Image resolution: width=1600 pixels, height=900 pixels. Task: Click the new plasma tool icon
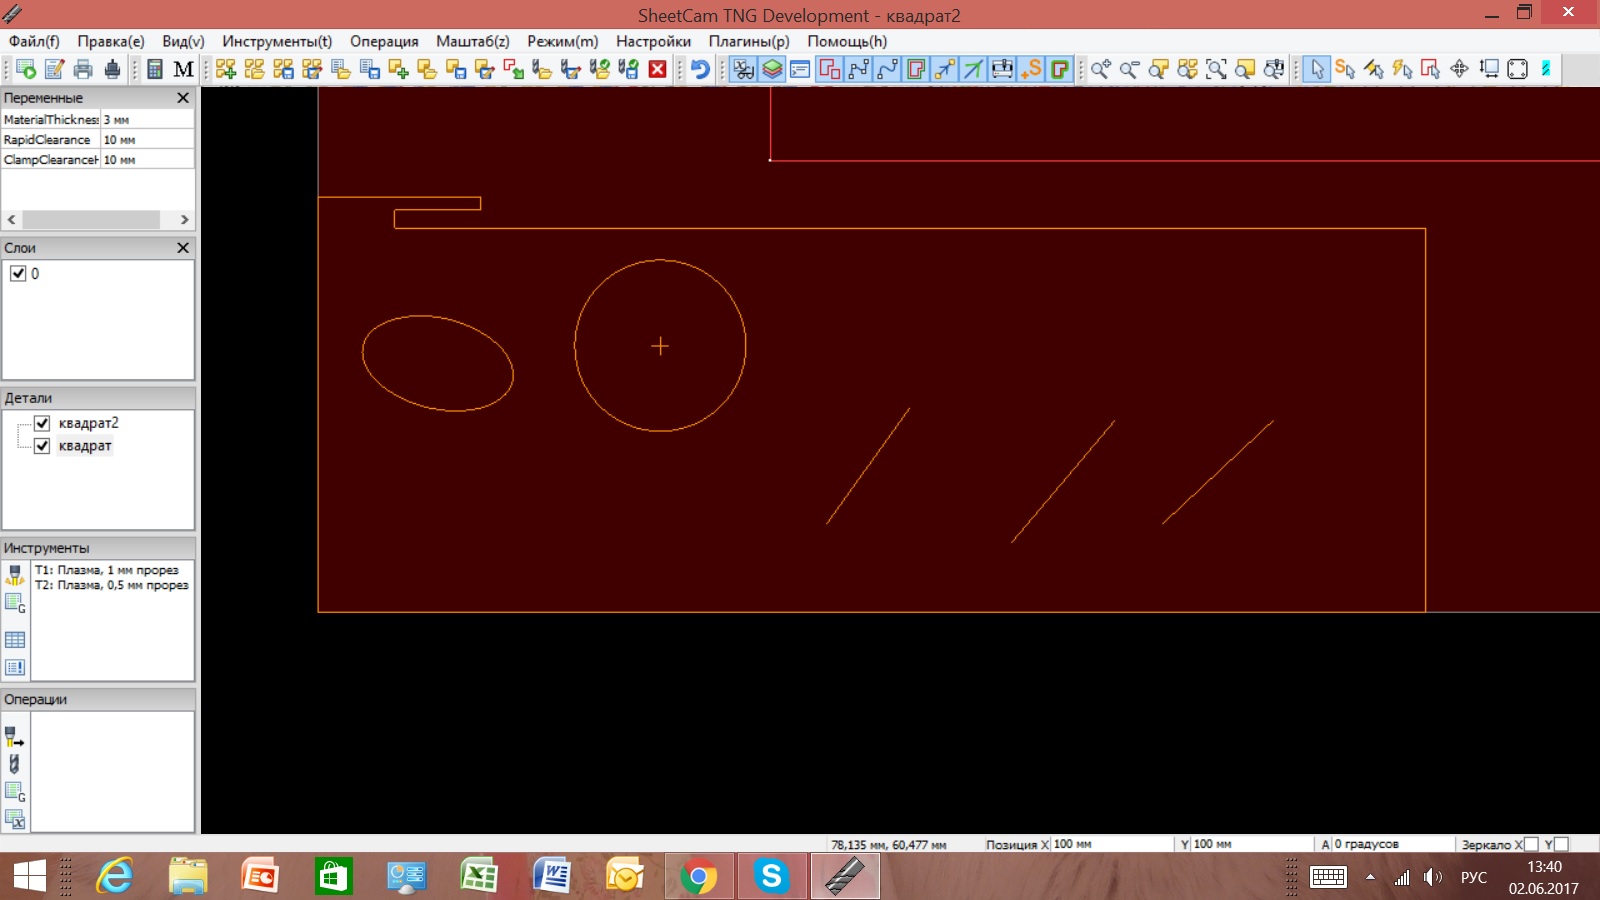(15, 575)
